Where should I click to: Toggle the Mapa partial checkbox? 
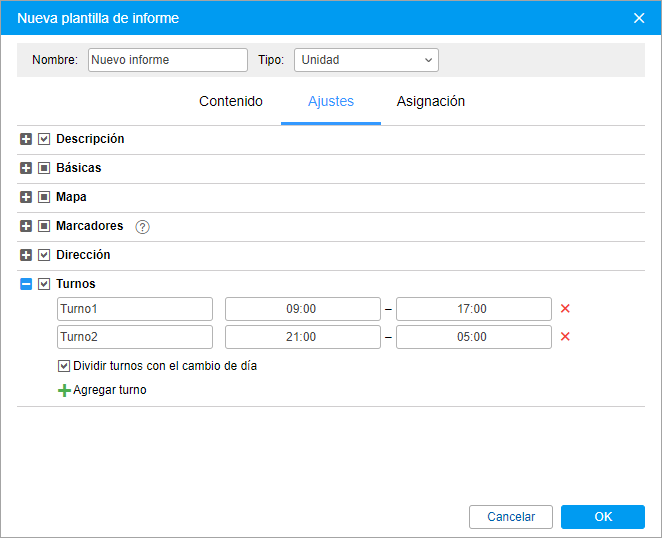point(44,197)
